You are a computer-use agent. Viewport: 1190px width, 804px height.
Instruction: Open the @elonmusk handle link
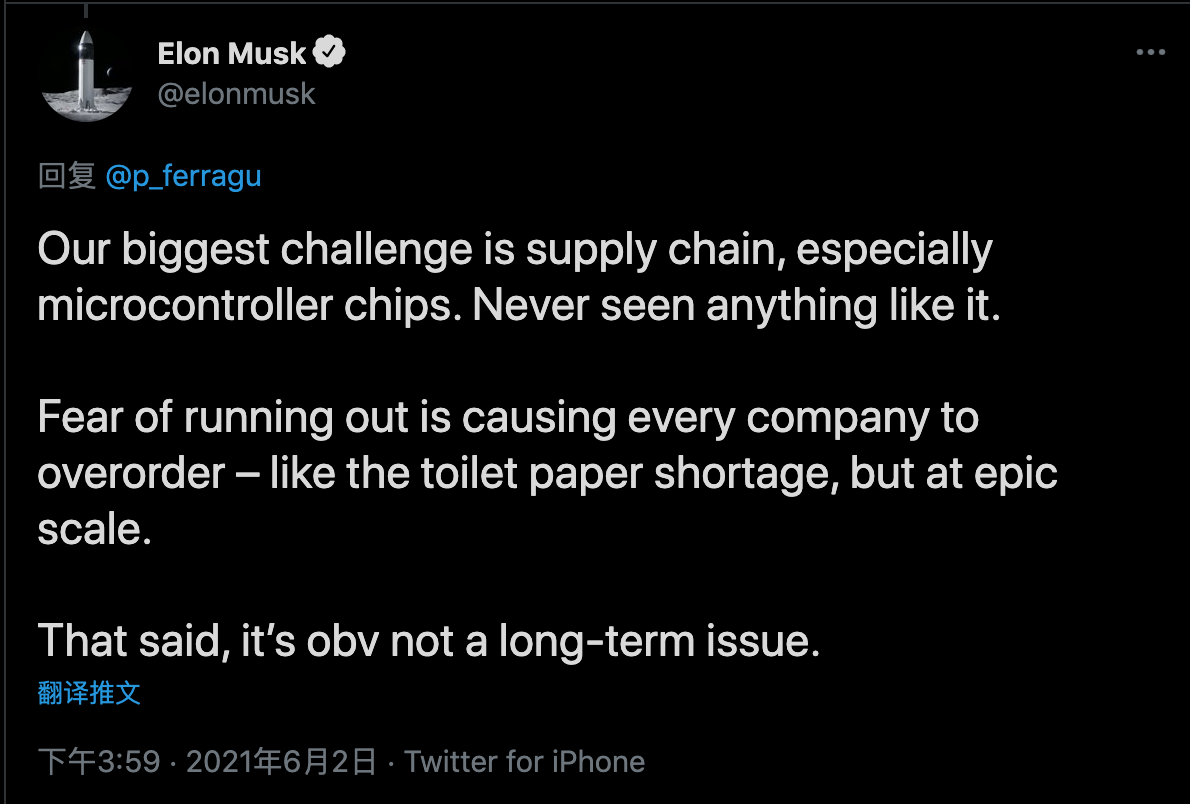pos(236,94)
